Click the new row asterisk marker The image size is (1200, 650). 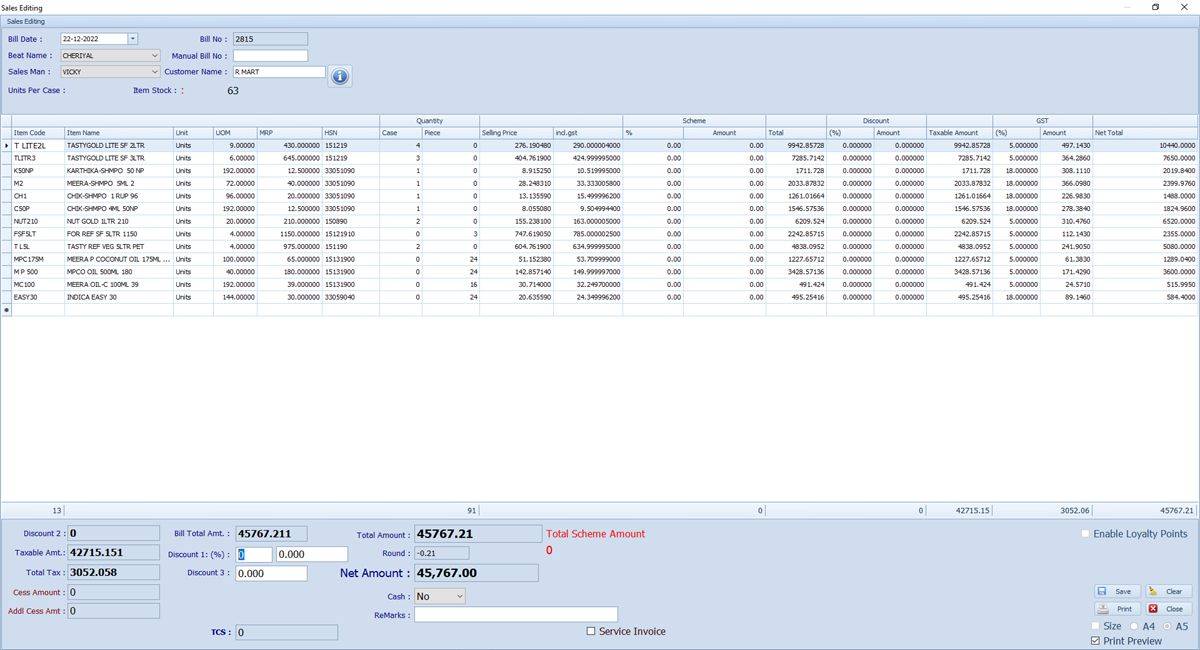click(x=6, y=310)
